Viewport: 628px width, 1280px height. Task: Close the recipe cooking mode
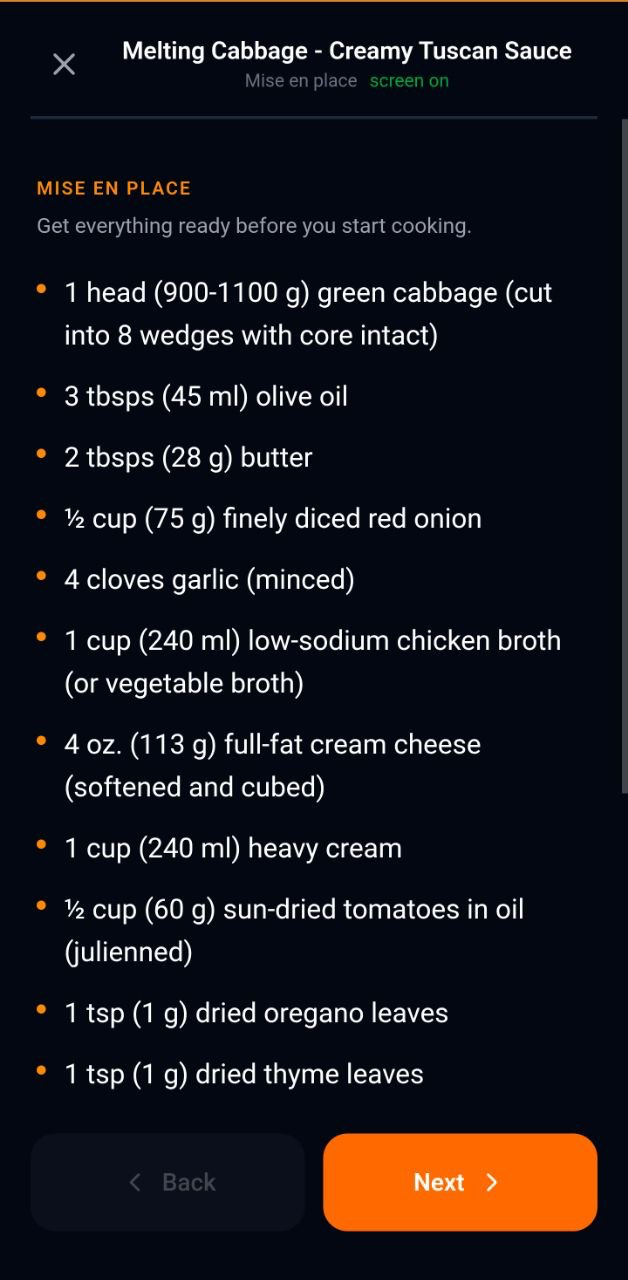(x=64, y=65)
